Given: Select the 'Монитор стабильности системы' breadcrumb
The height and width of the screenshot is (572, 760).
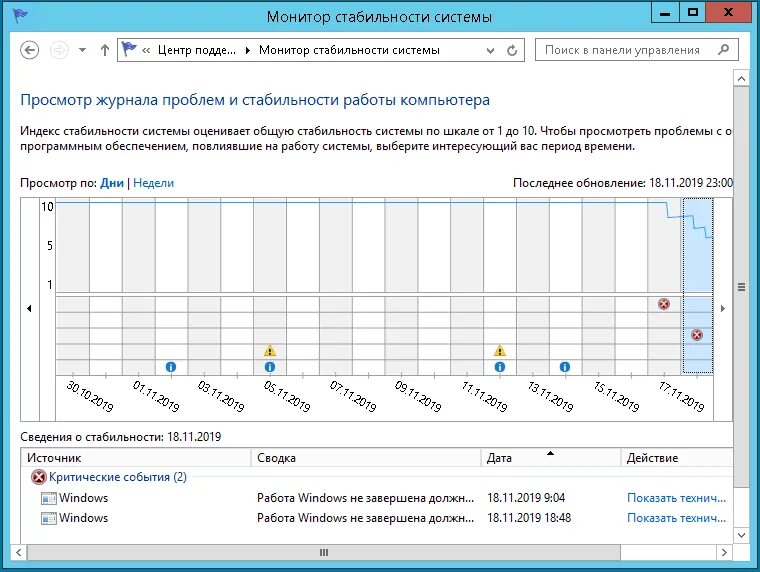Looking at the screenshot, I should coord(349,50).
